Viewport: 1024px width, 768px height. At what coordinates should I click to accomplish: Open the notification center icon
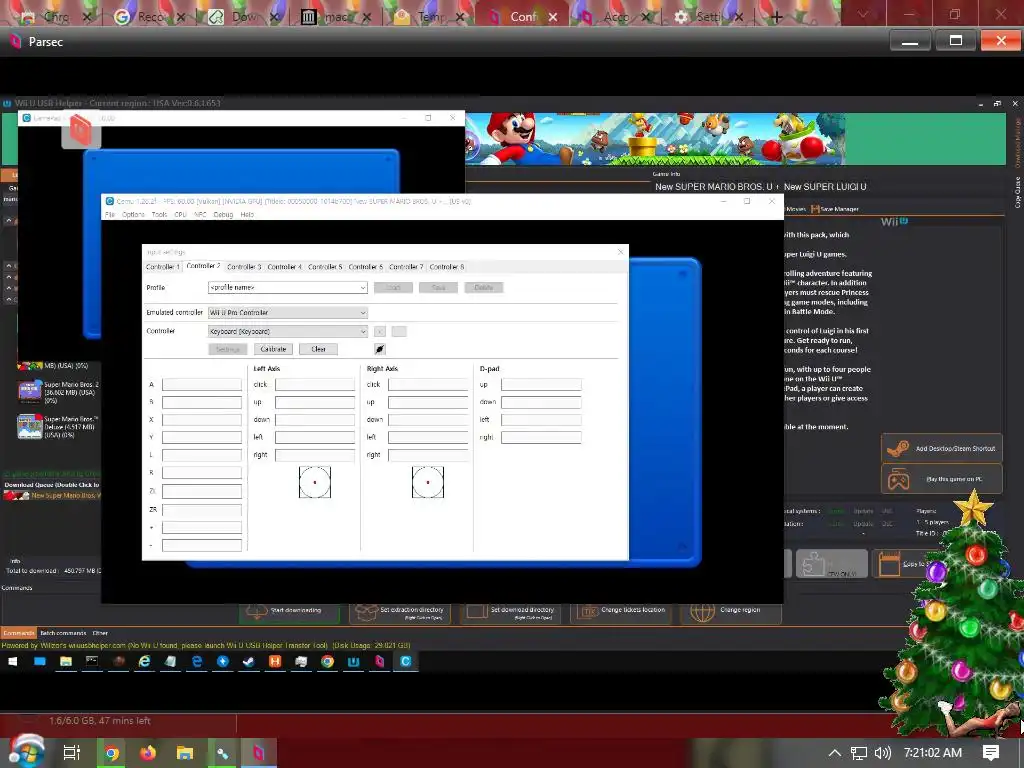[991, 753]
